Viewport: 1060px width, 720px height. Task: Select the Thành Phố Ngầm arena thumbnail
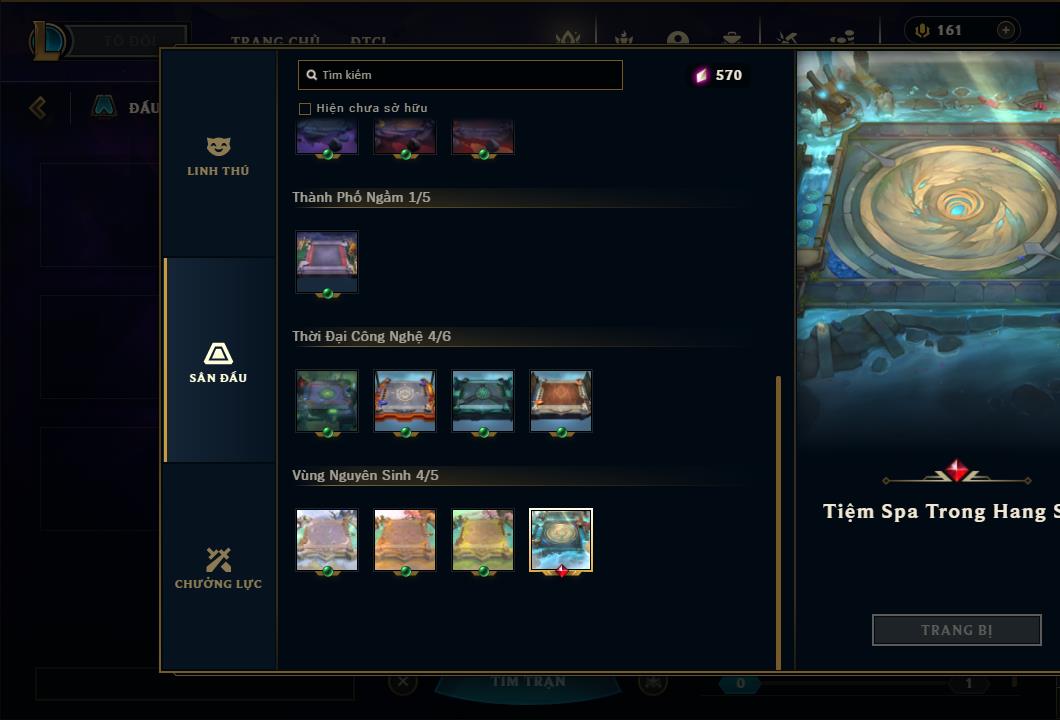point(327,262)
